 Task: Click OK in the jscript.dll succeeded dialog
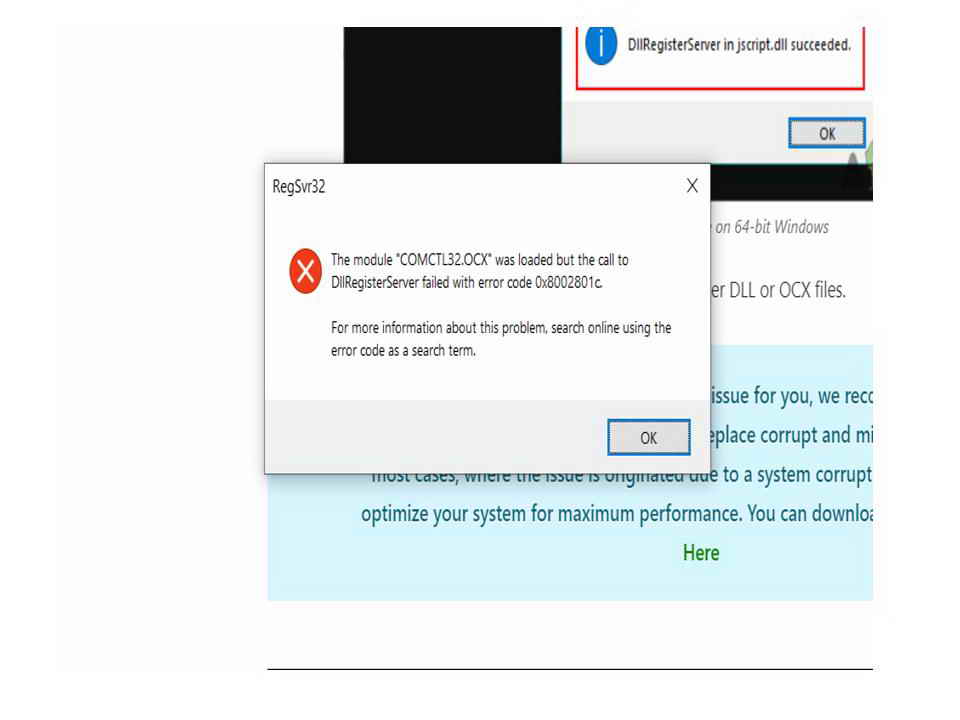(827, 133)
